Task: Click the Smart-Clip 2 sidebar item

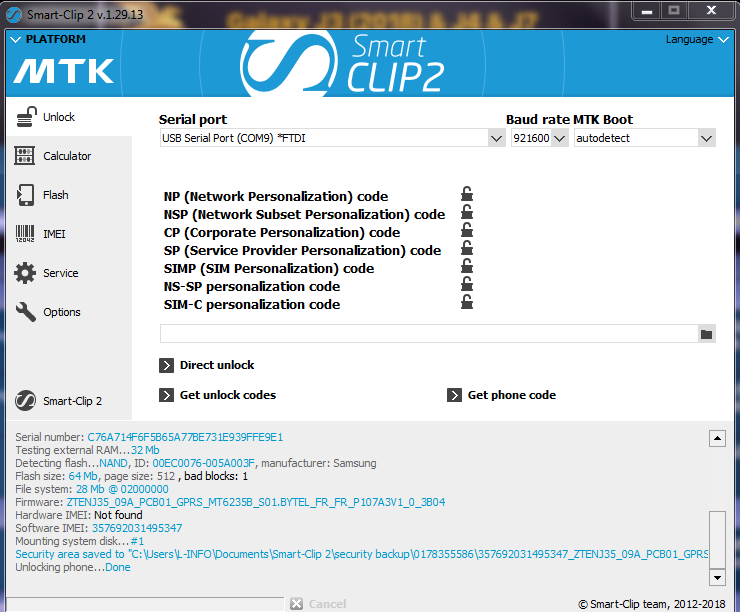Action: point(69,401)
